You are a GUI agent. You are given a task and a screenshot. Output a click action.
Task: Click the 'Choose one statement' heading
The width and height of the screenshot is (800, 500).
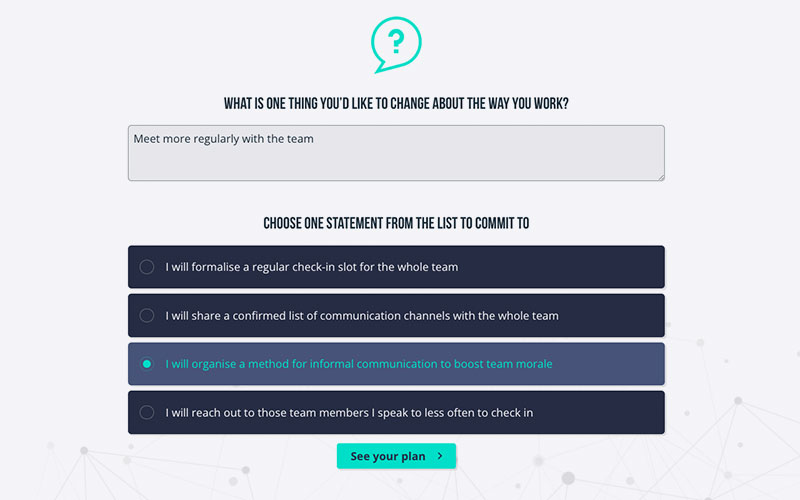point(396,223)
